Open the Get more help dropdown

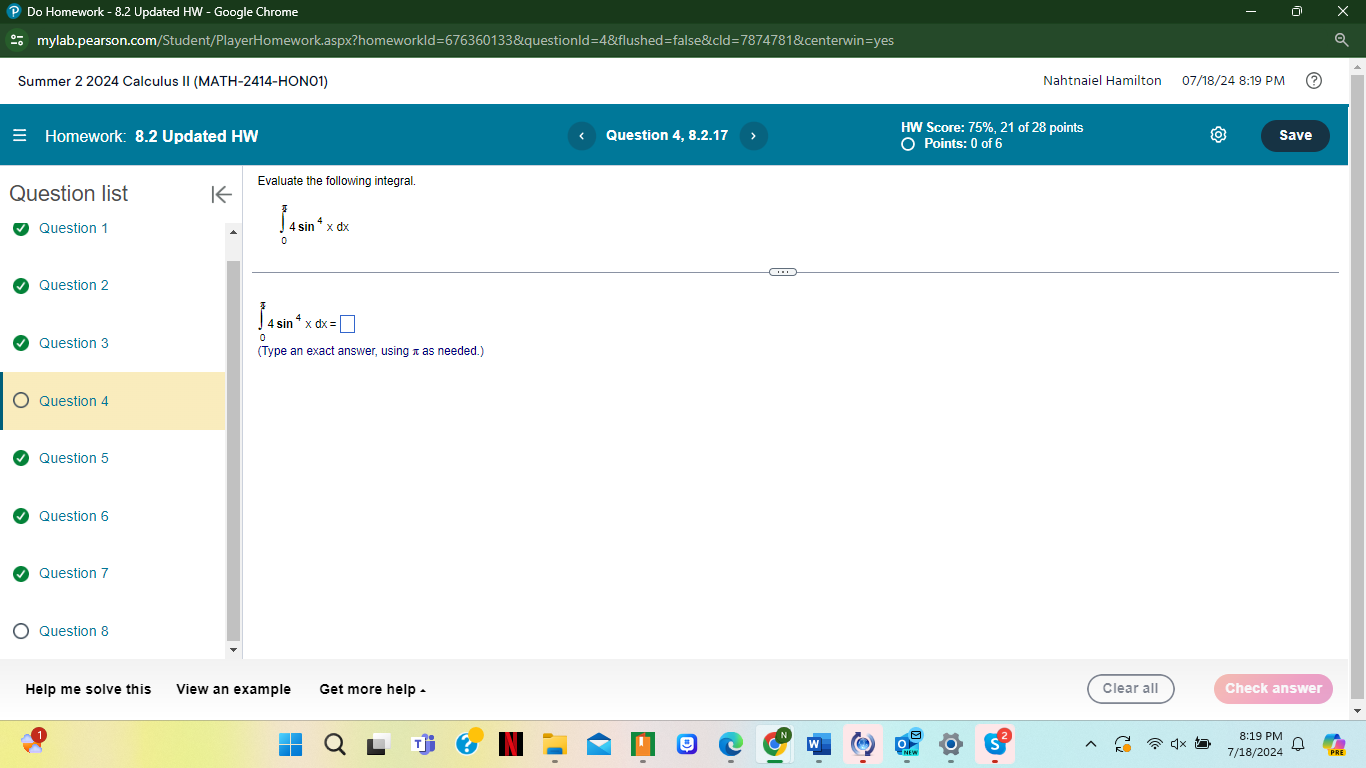pos(372,689)
